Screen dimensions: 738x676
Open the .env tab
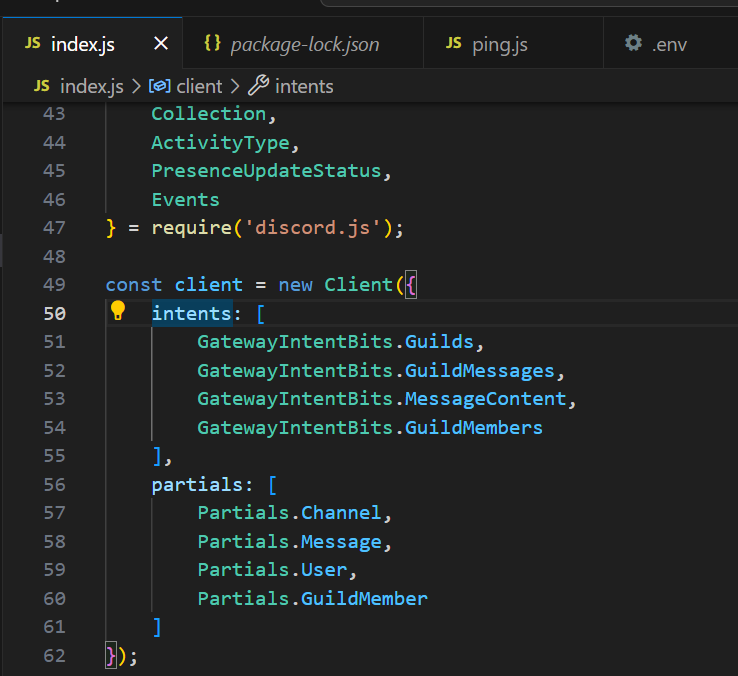pos(670,43)
